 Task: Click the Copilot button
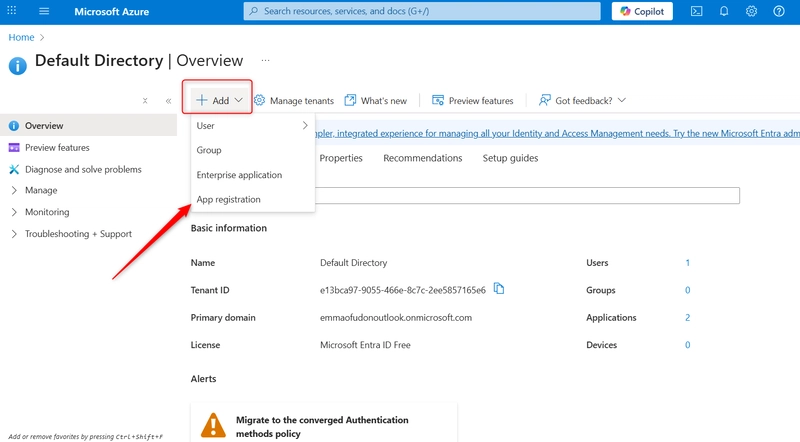tap(642, 11)
